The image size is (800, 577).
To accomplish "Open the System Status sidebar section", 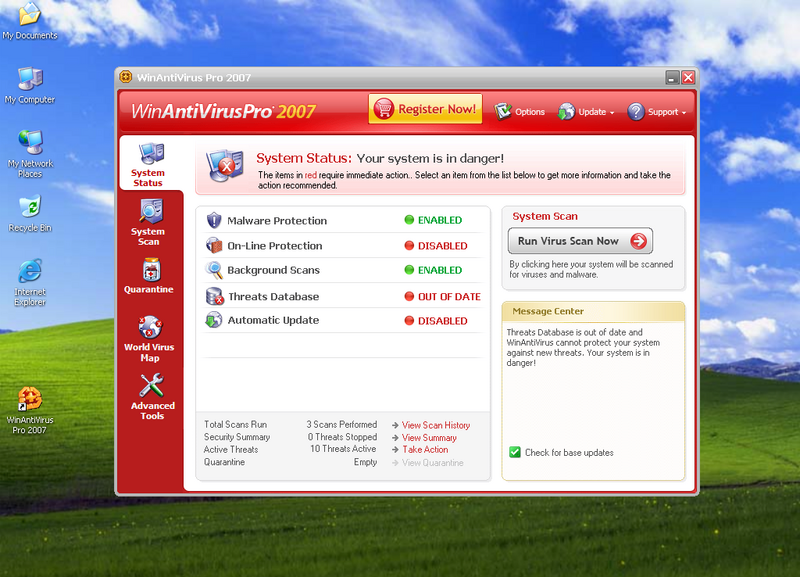I will pos(150,164).
